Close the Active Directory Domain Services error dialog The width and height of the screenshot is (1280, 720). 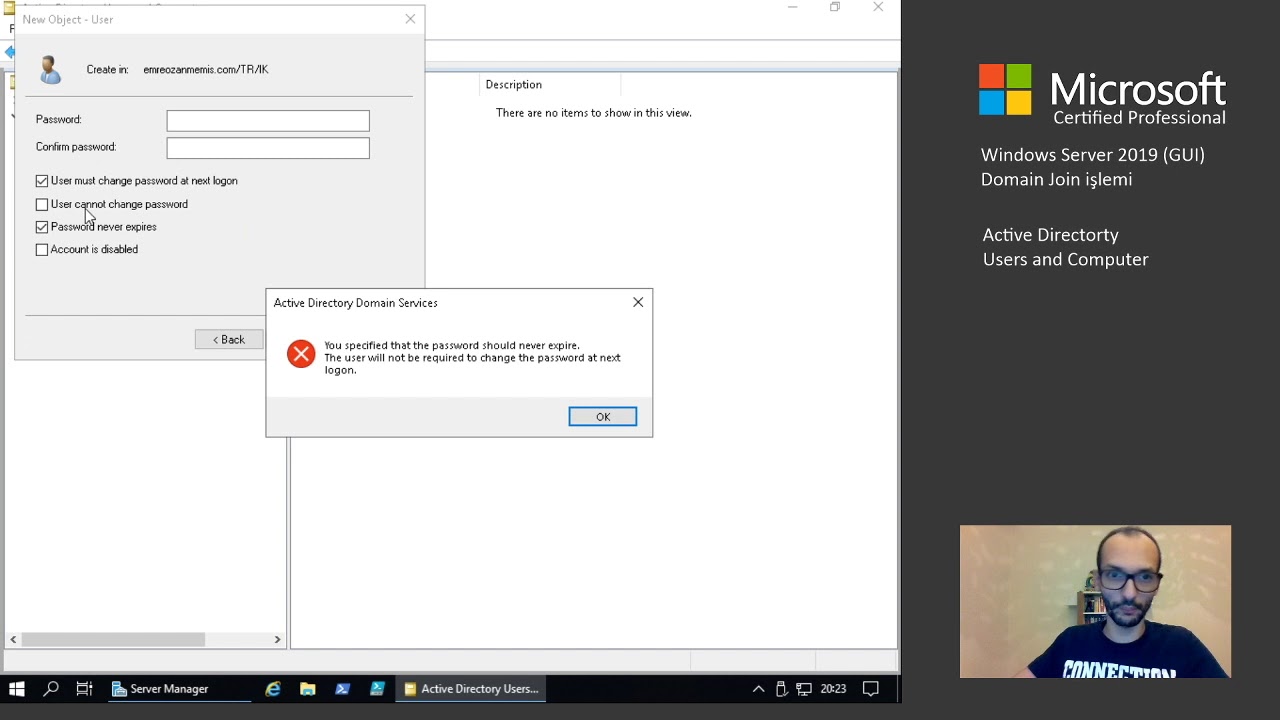coord(638,302)
